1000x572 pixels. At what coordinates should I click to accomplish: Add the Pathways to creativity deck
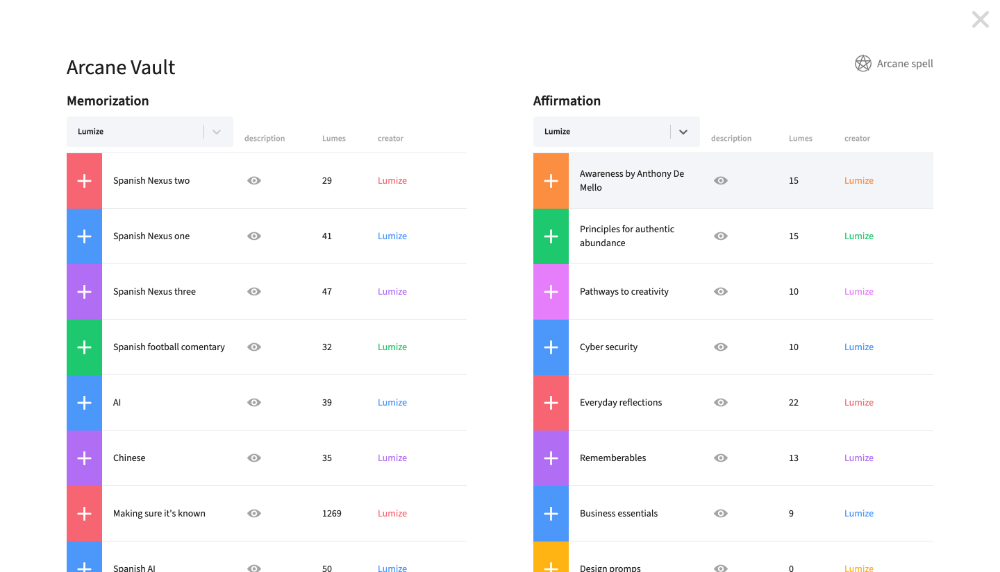551,291
